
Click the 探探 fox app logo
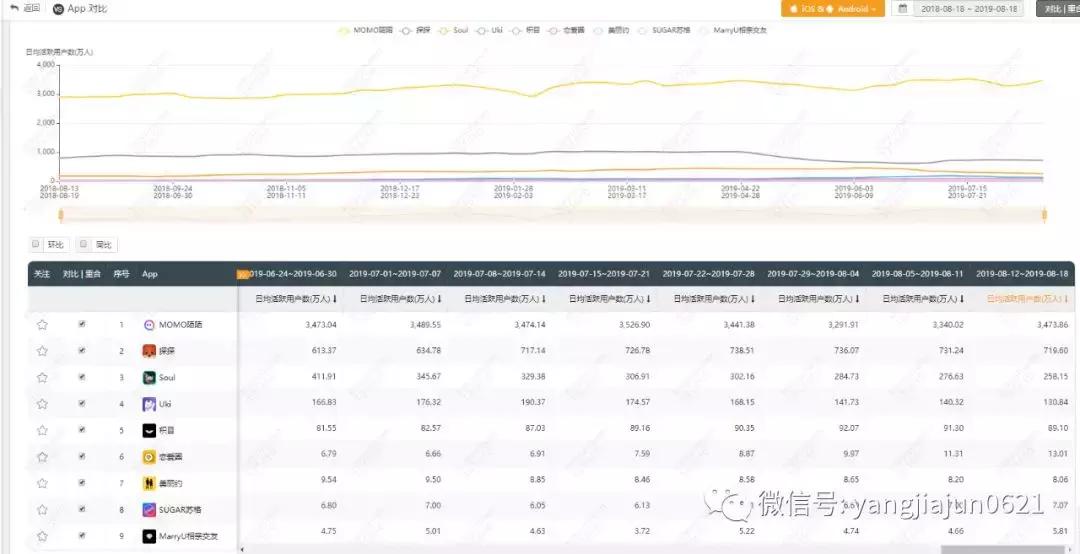(149, 351)
